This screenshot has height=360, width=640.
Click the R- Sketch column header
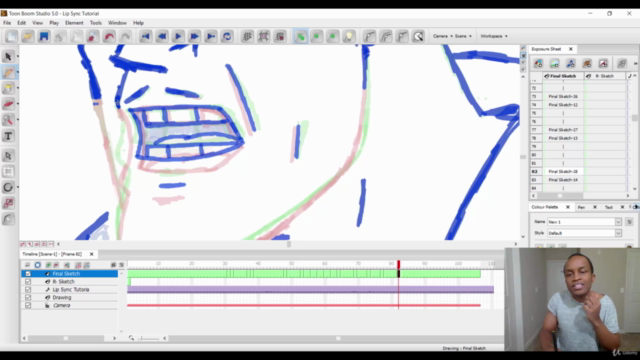coord(604,76)
